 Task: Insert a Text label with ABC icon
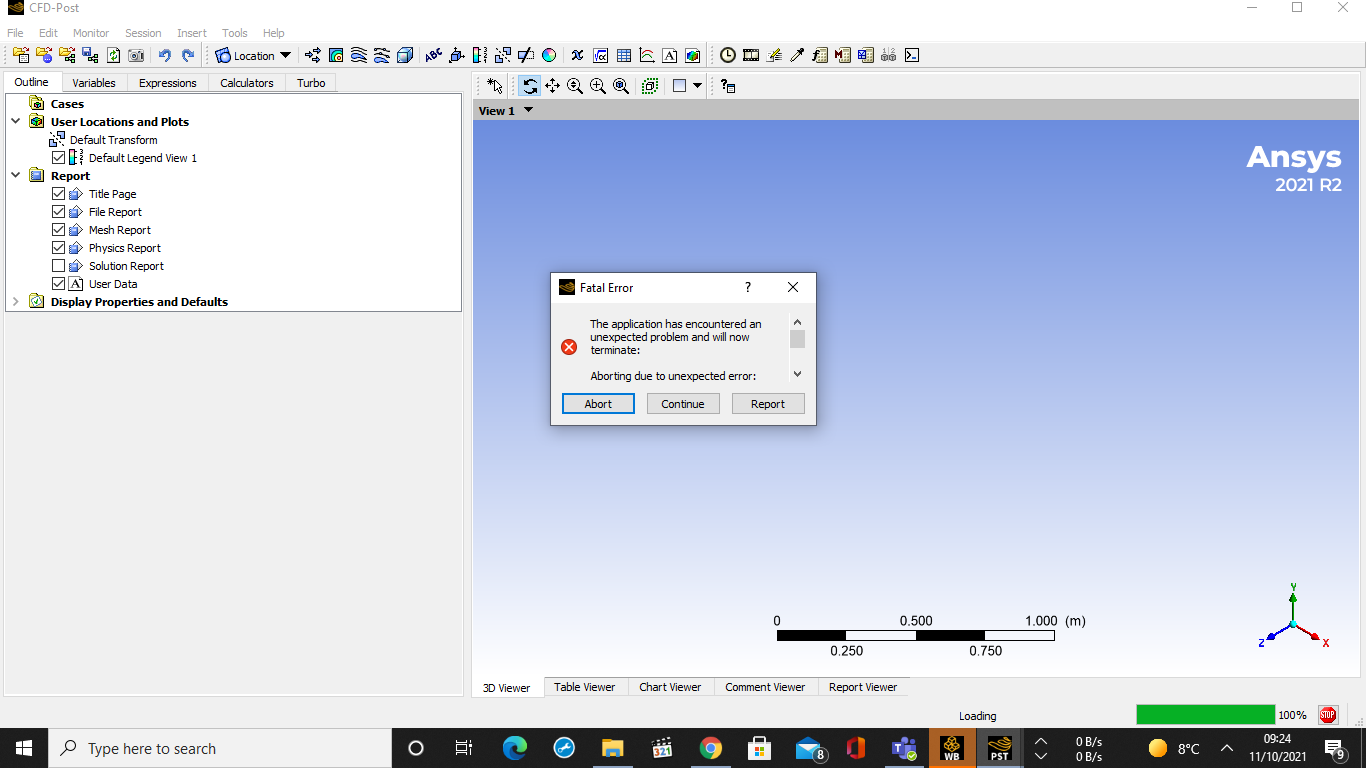tap(433, 56)
